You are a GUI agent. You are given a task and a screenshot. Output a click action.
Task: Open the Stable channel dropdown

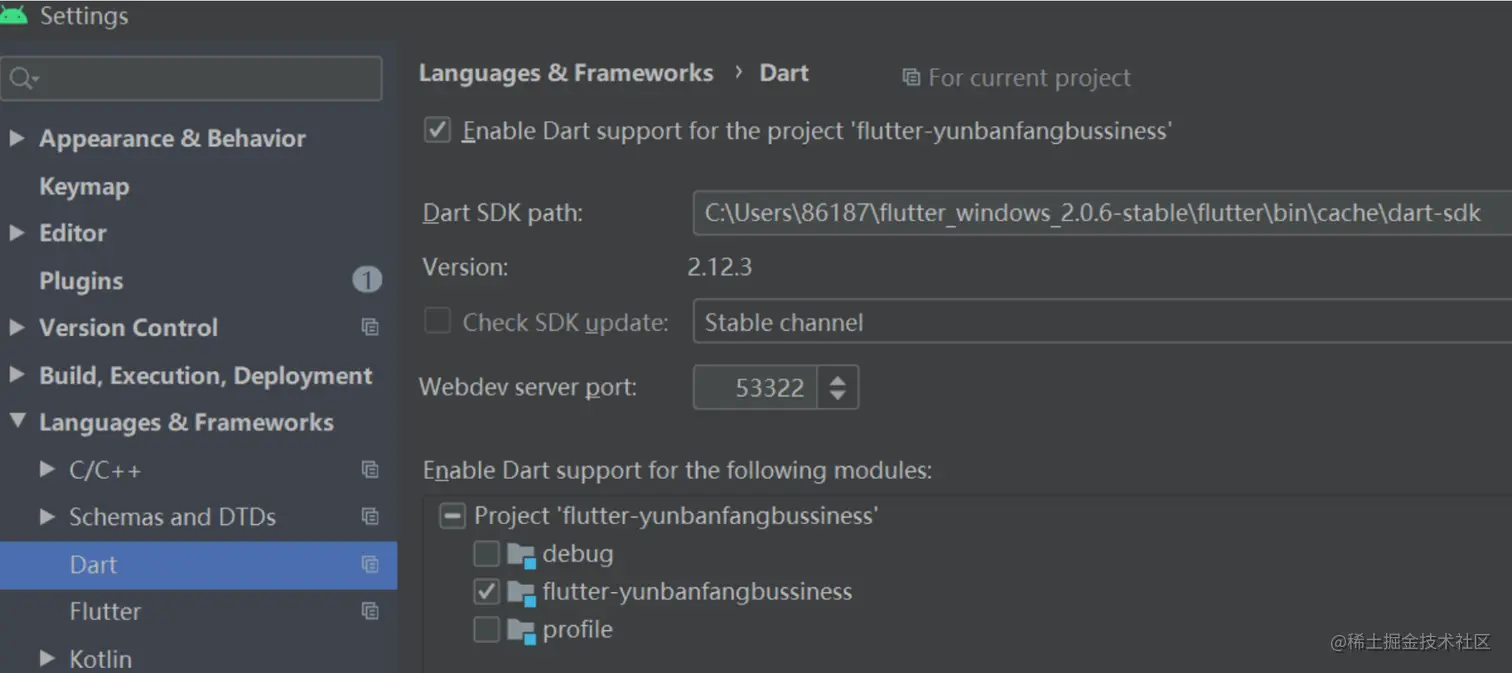coord(1100,322)
